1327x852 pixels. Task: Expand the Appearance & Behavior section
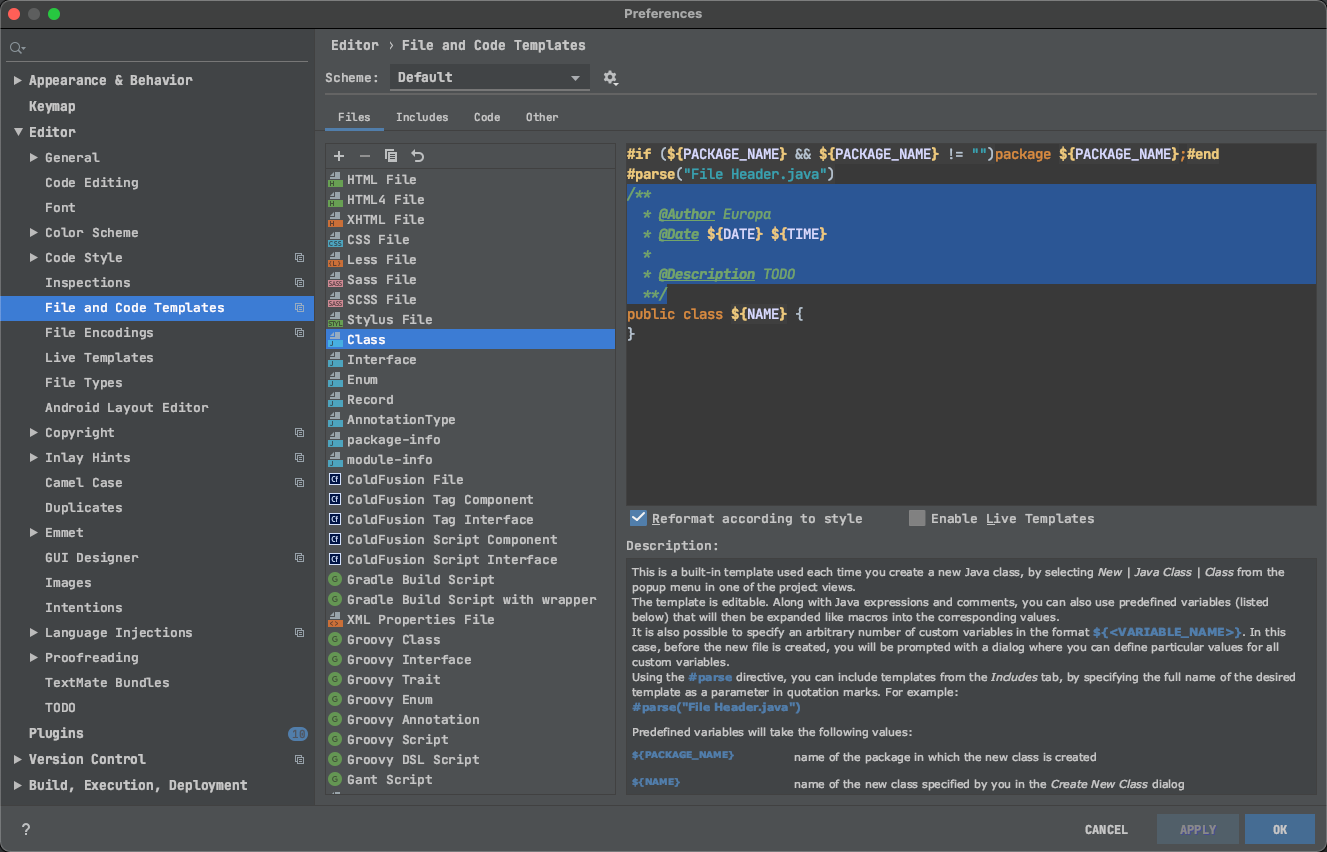coord(17,80)
